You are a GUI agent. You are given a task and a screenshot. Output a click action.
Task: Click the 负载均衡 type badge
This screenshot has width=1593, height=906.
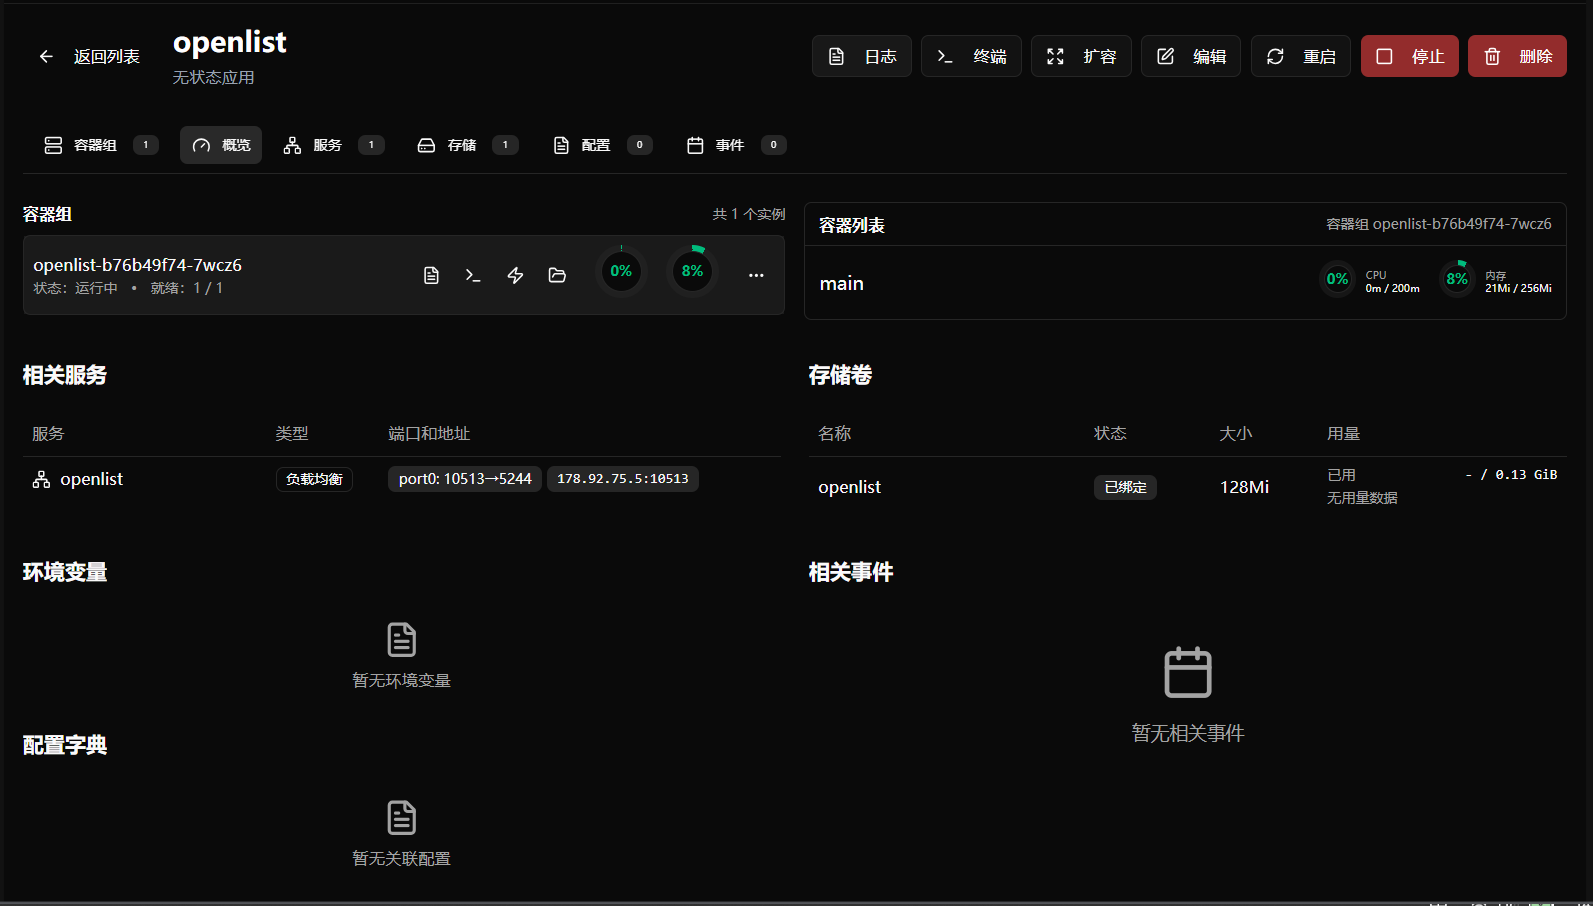pos(314,479)
